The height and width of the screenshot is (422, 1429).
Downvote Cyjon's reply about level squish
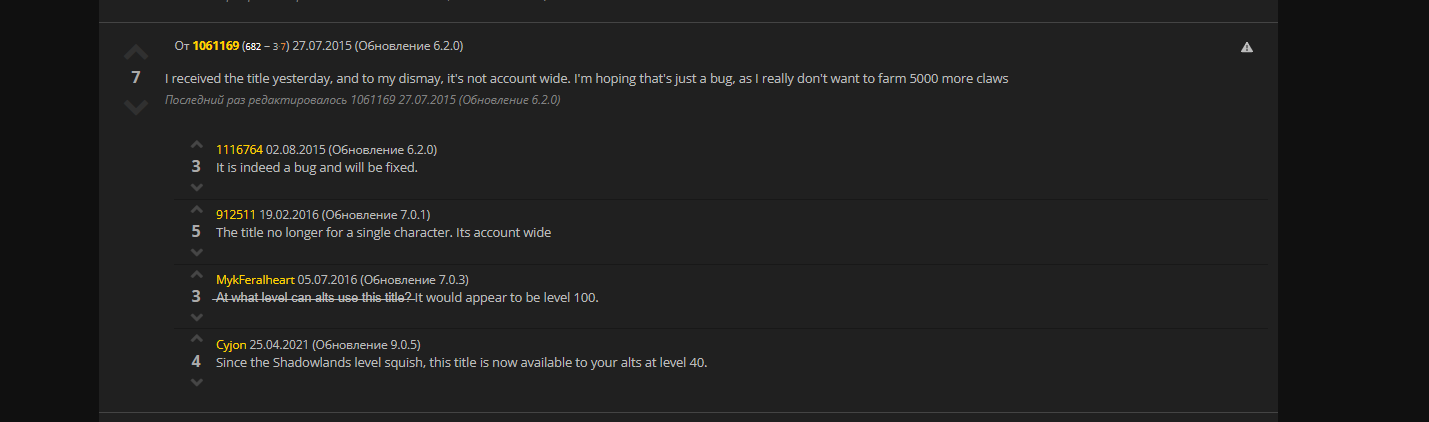196,382
